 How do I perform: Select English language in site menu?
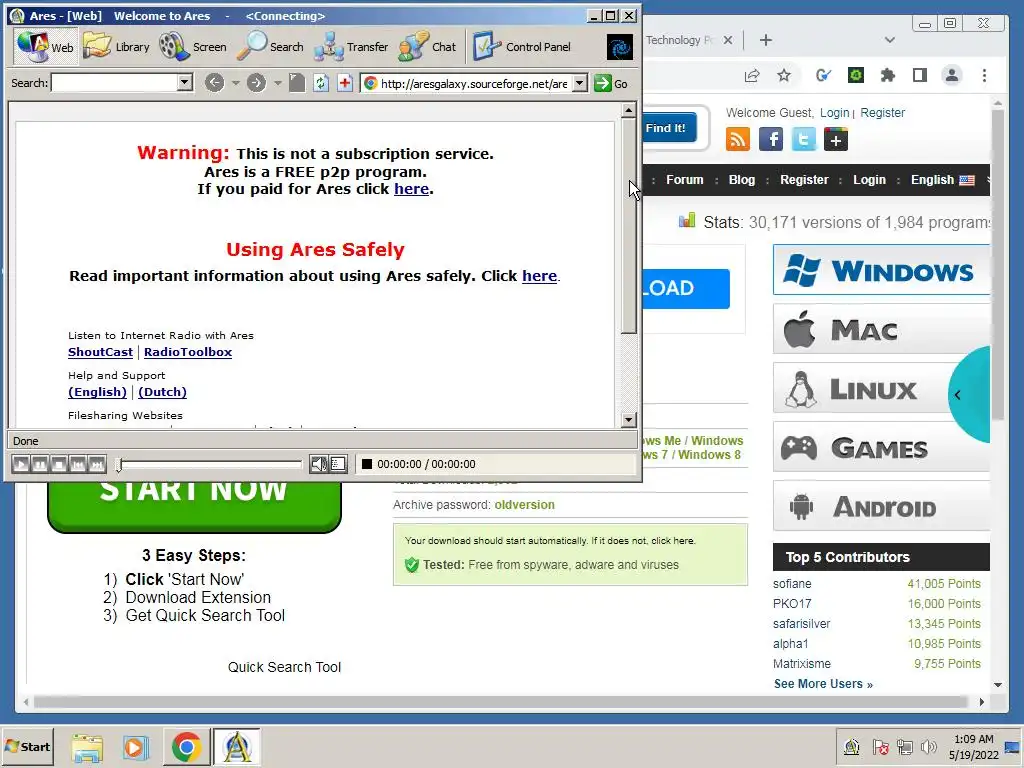[942, 180]
